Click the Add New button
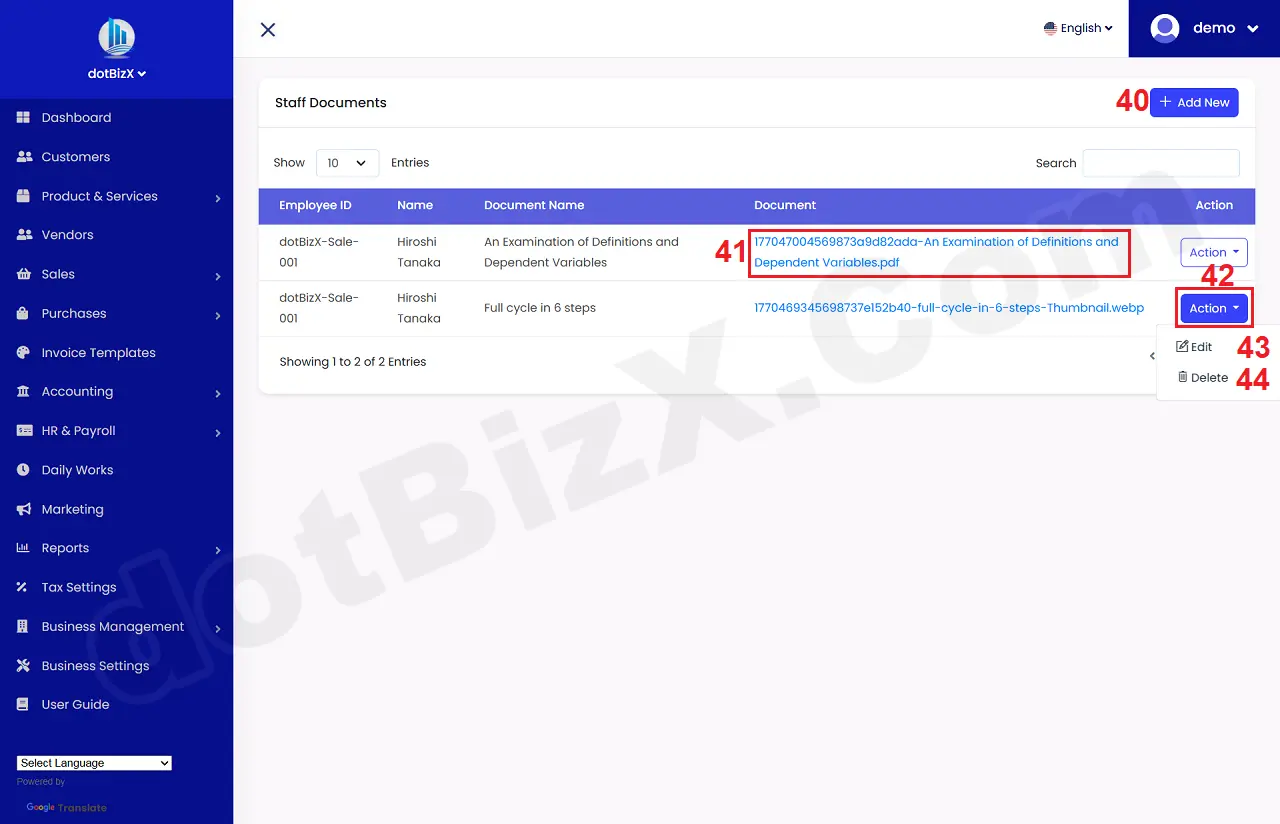The width and height of the screenshot is (1280, 824). [x=1194, y=102]
